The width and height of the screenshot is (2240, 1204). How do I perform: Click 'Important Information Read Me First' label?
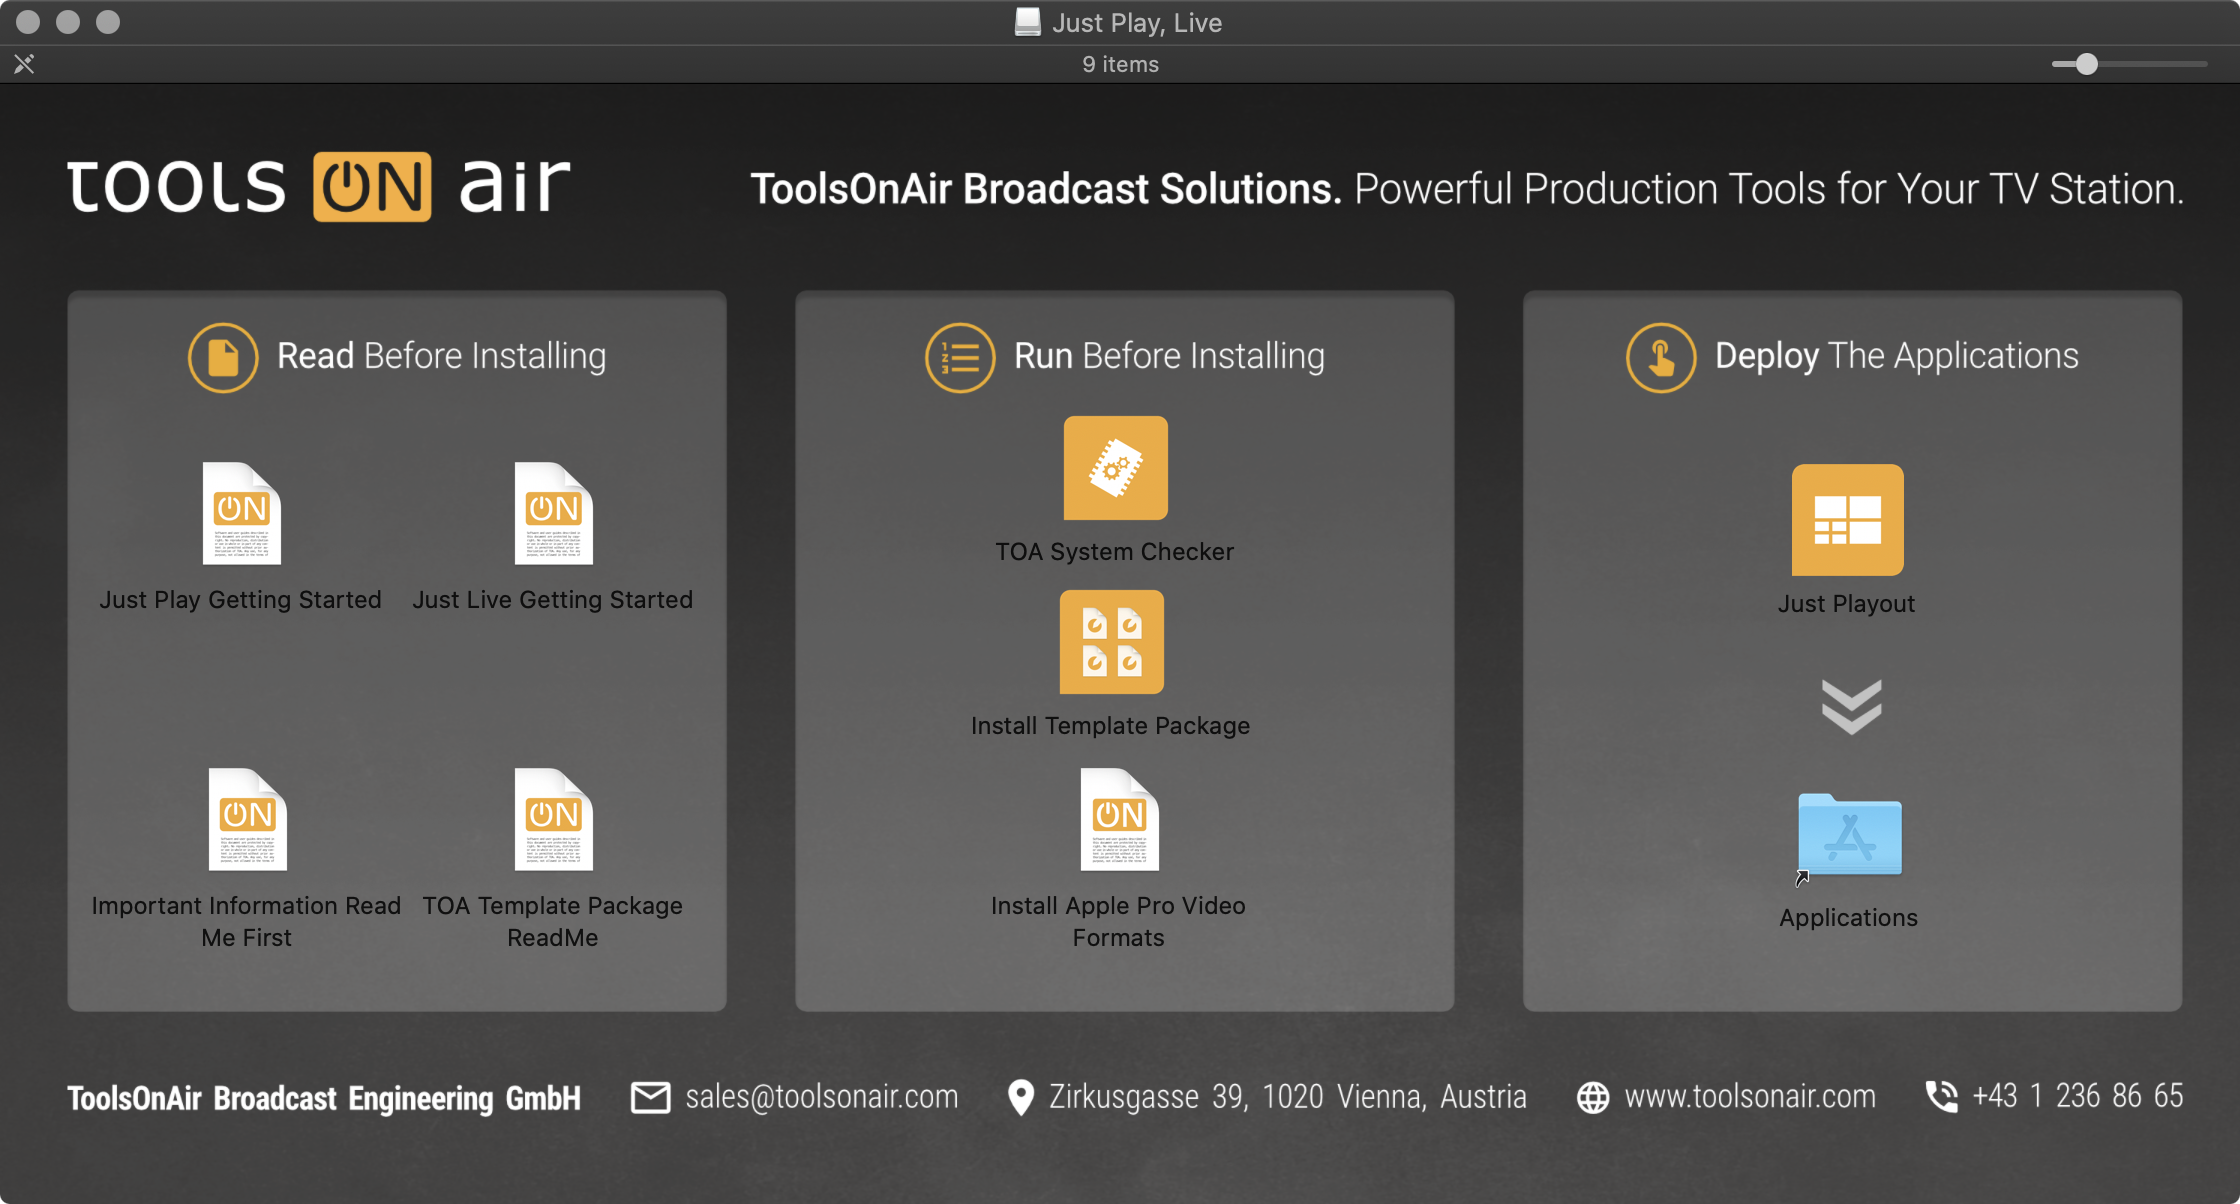point(246,922)
